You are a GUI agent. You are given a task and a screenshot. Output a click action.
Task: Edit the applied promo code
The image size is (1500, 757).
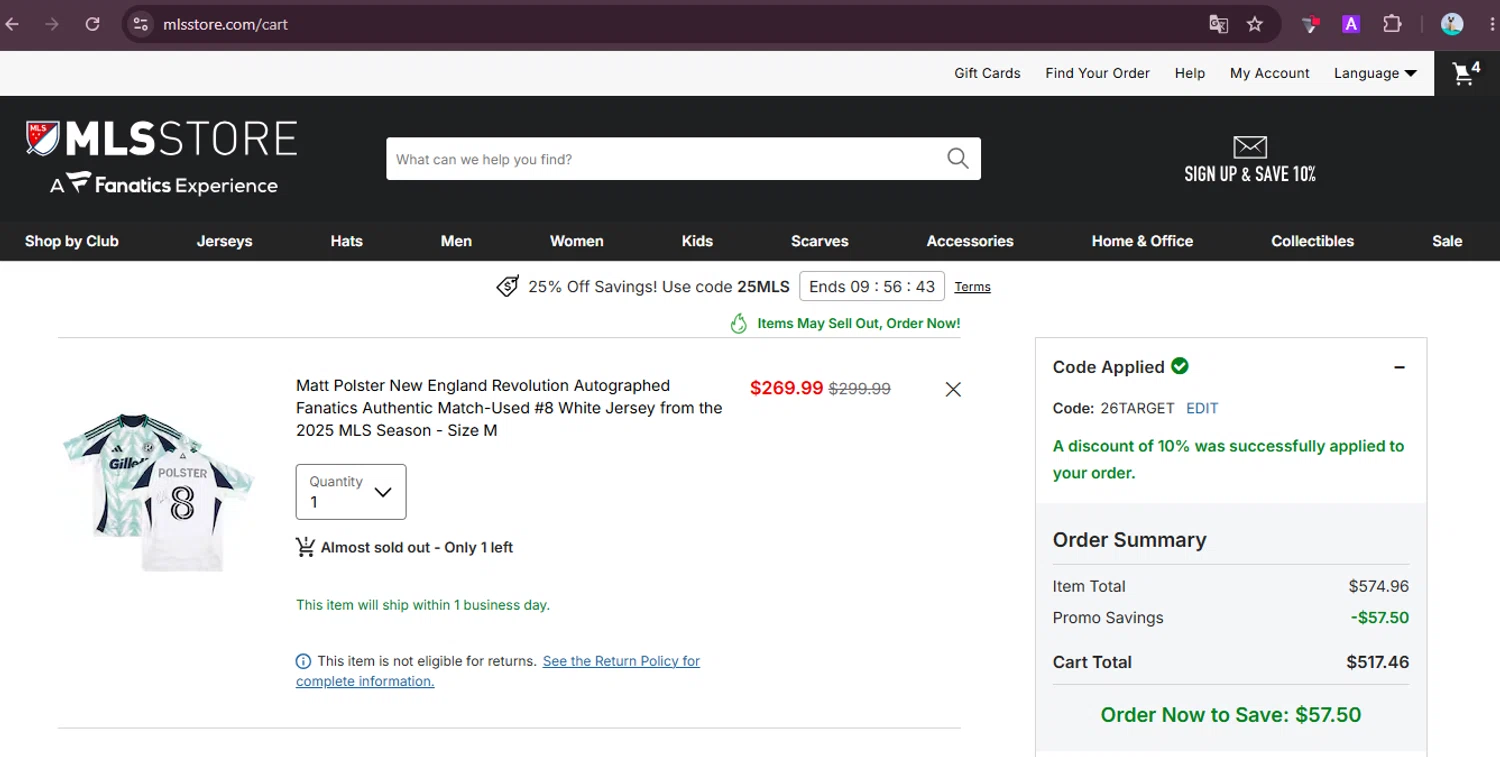click(1202, 408)
